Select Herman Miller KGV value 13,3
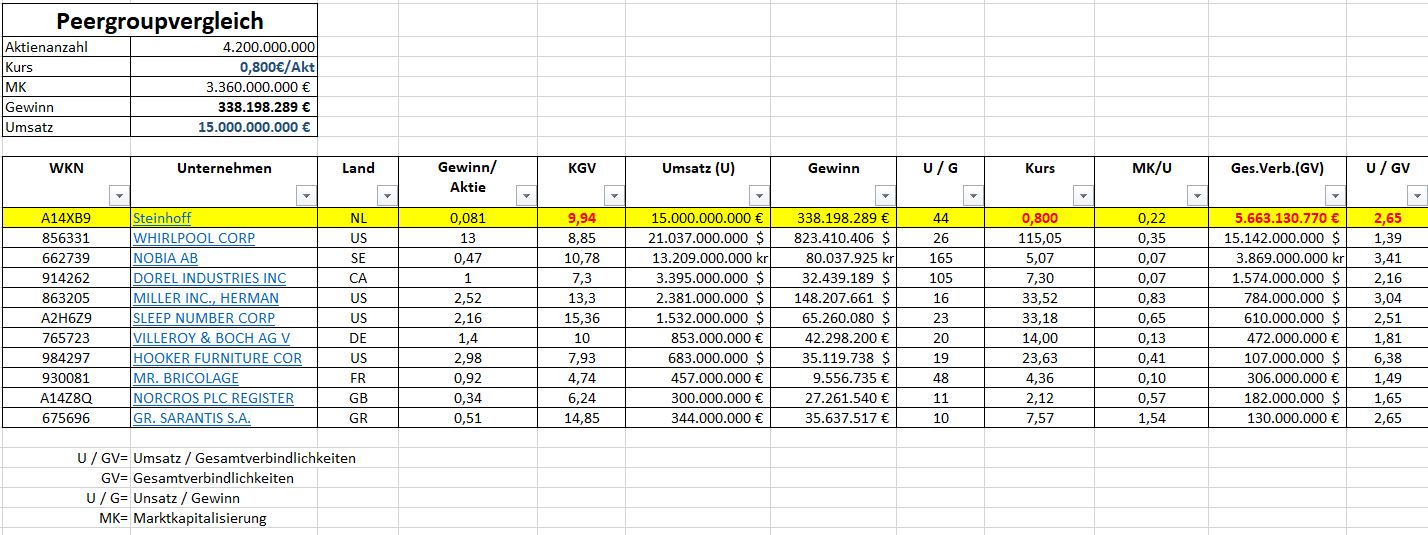 (582, 298)
